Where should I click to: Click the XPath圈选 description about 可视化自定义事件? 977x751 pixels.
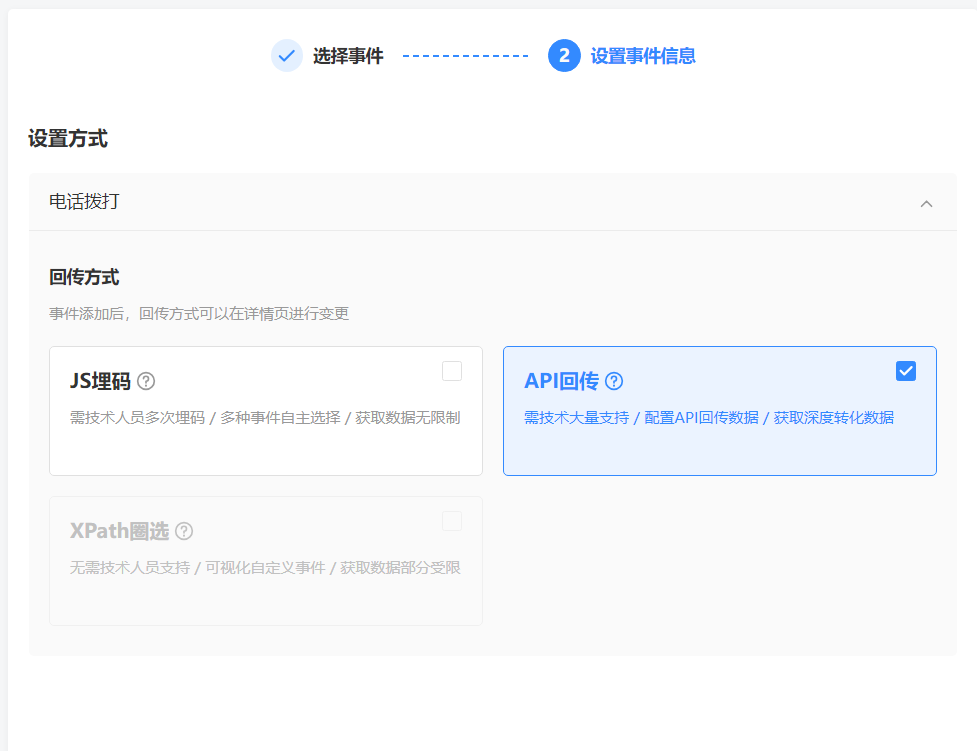point(265,568)
